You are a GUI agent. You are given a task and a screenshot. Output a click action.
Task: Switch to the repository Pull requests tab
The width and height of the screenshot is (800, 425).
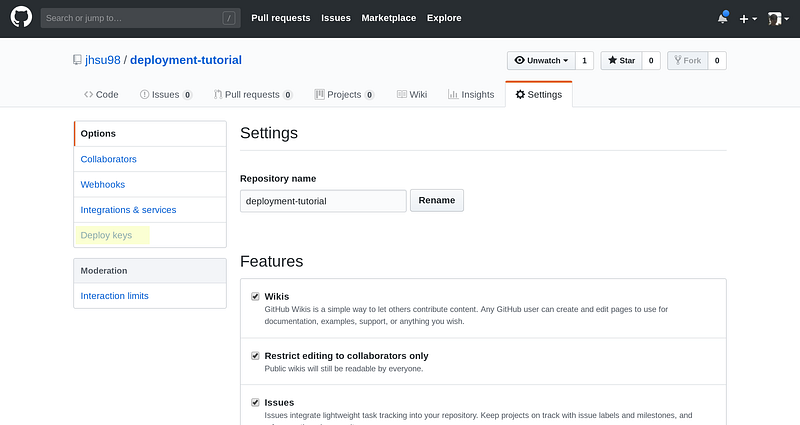[253, 94]
